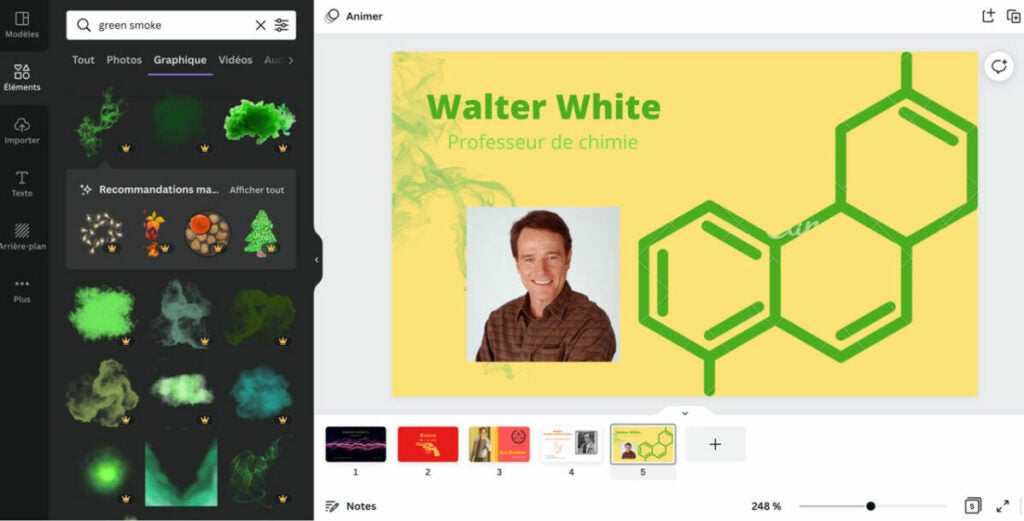Image resolution: width=1024 pixels, height=521 pixels.
Task: Switch to the Vidéos tab
Action: (235, 60)
